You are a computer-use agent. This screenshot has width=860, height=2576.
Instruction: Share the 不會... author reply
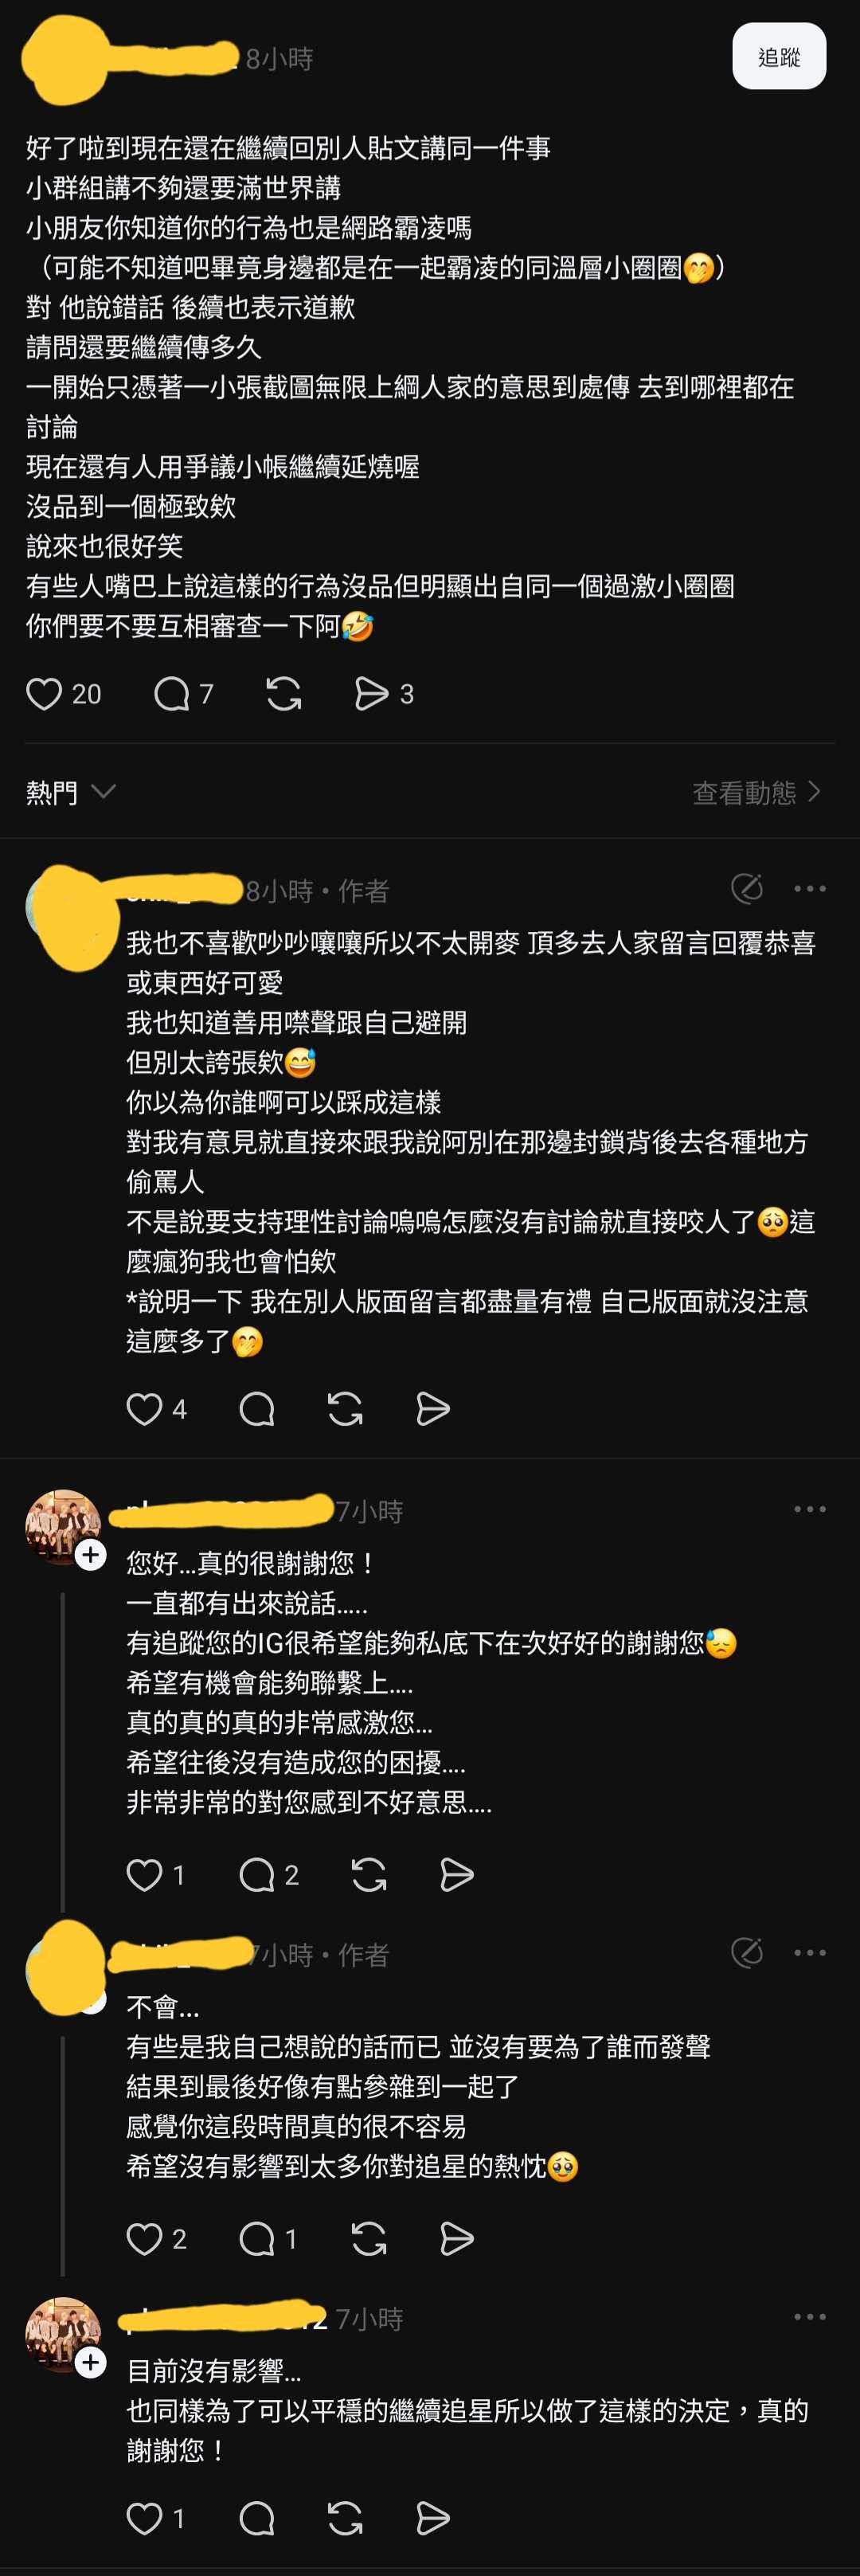[x=457, y=2238]
